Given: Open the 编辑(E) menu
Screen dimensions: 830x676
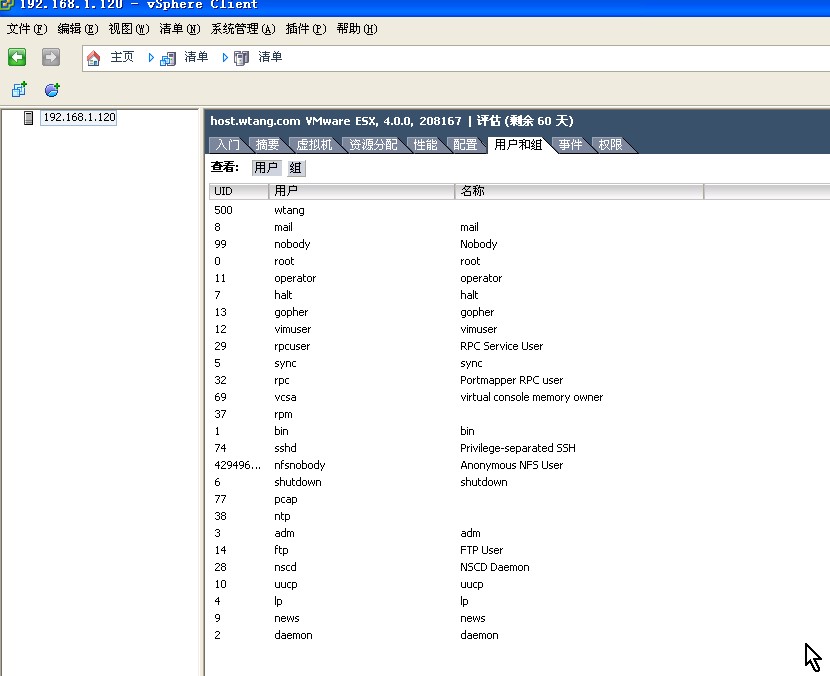Looking at the screenshot, I should coord(78,29).
